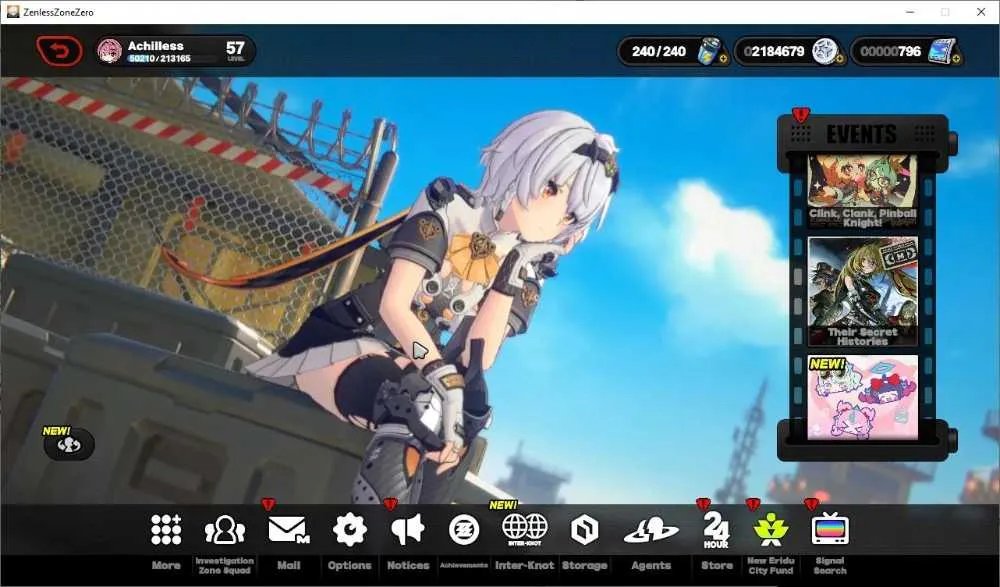Click the level 57 indicator
This screenshot has width=1000, height=587.
[x=235, y=50]
